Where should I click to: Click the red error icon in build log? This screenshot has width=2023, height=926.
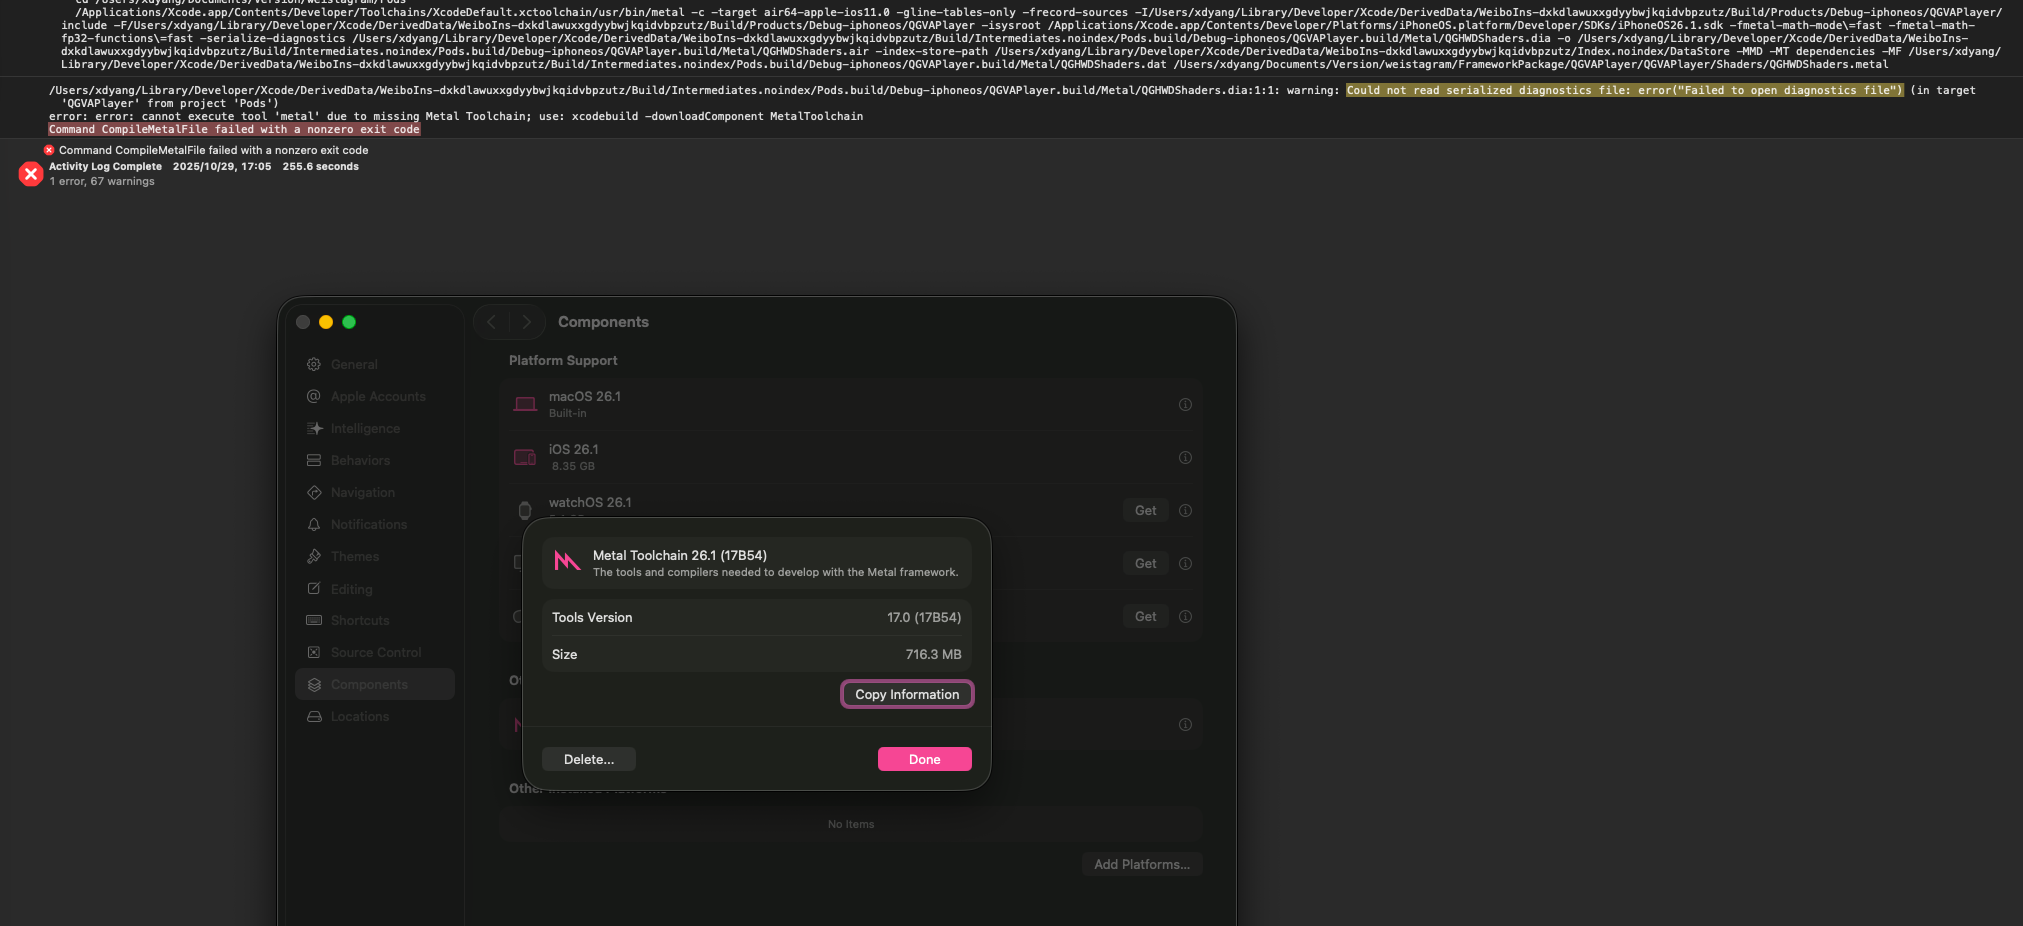pos(31,174)
